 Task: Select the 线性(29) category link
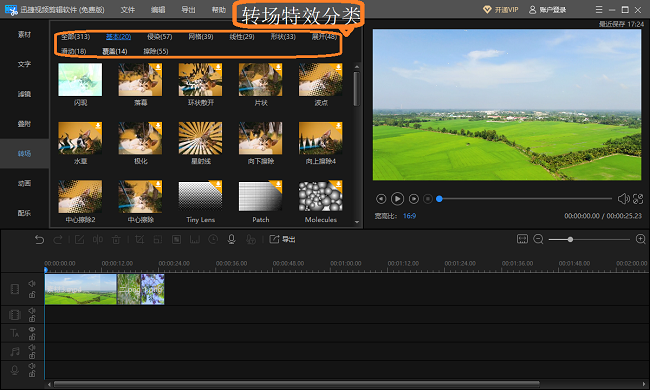click(242, 37)
